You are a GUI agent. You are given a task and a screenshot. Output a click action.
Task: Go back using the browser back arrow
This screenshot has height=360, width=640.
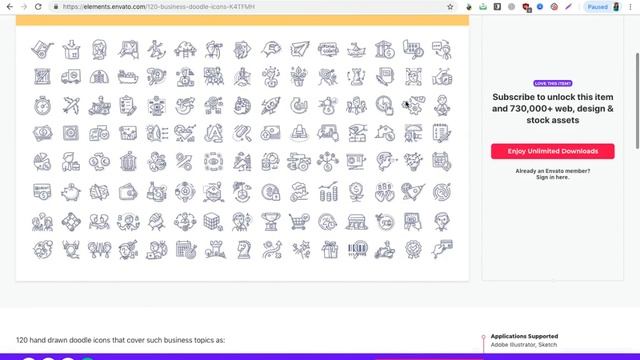(x=10, y=7)
